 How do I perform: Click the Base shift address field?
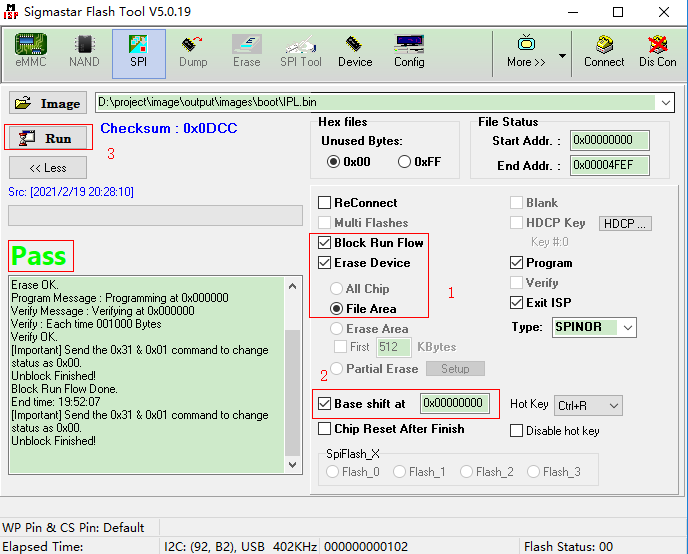[x=455, y=403]
